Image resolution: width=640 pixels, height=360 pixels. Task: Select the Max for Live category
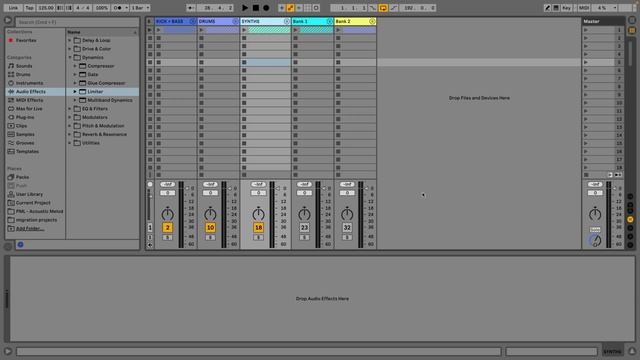pyautogui.click(x=29, y=109)
